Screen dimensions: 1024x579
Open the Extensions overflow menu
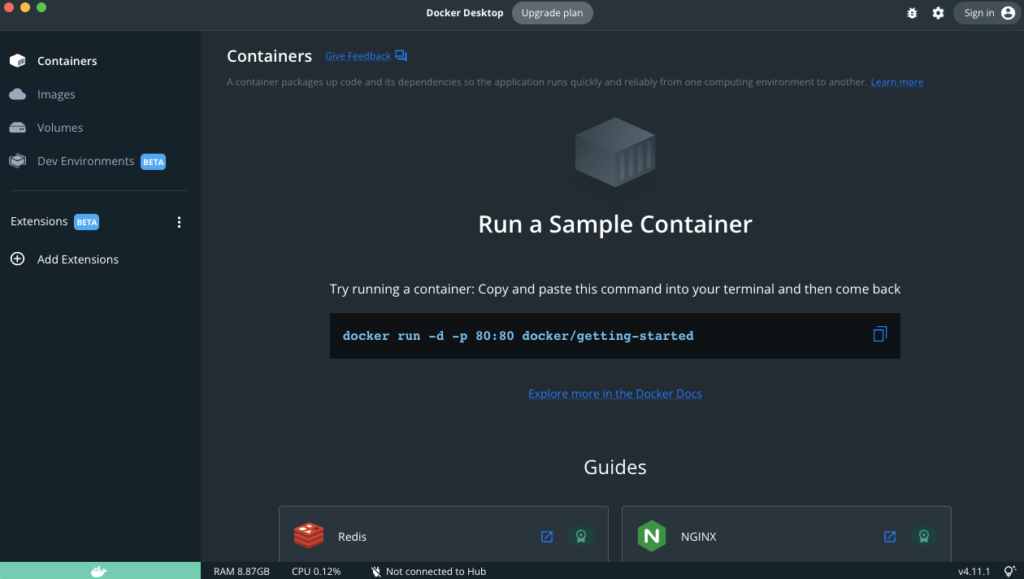tap(179, 222)
